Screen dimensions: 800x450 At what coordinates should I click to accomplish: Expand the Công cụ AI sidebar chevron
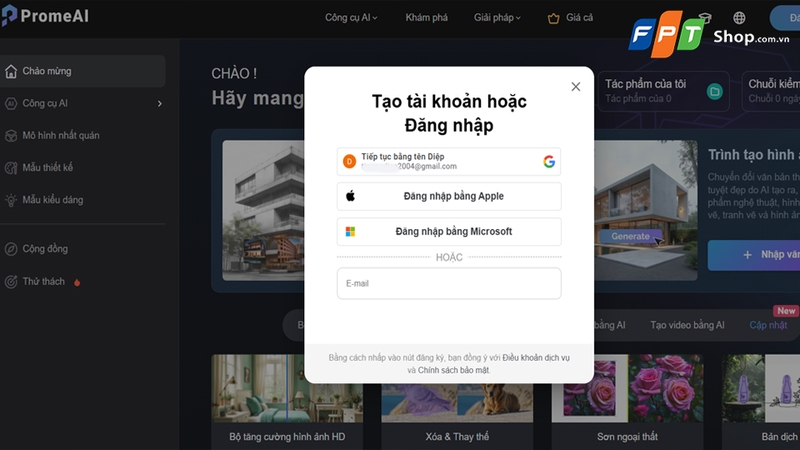pyautogui.click(x=160, y=104)
